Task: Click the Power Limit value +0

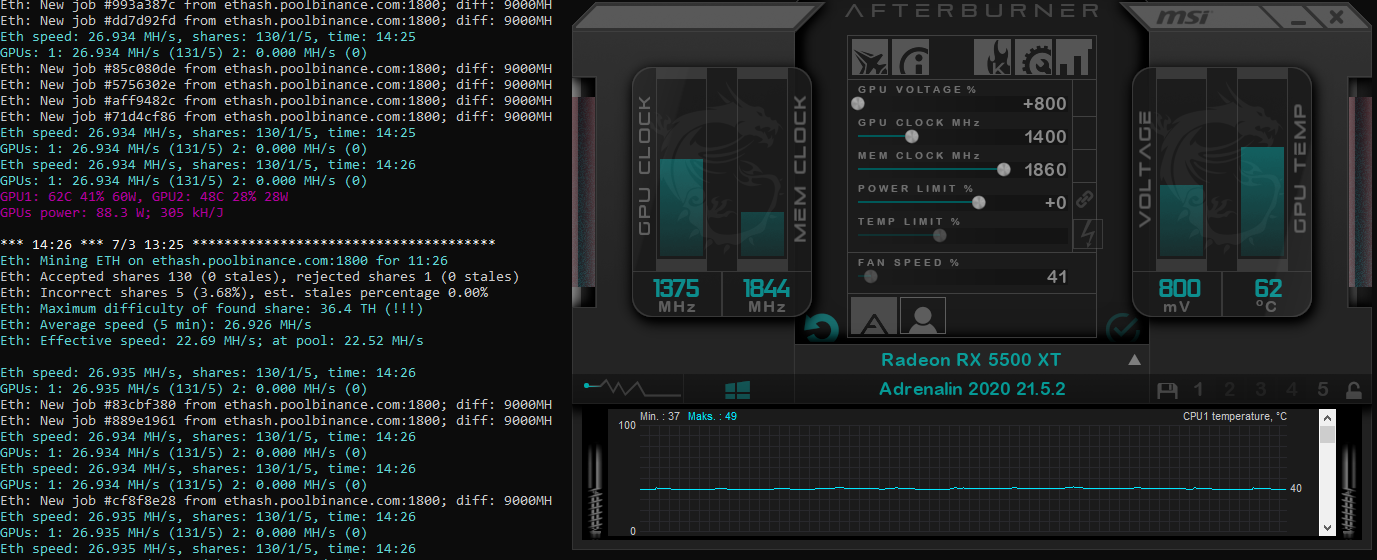Action: tap(1055, 202)
